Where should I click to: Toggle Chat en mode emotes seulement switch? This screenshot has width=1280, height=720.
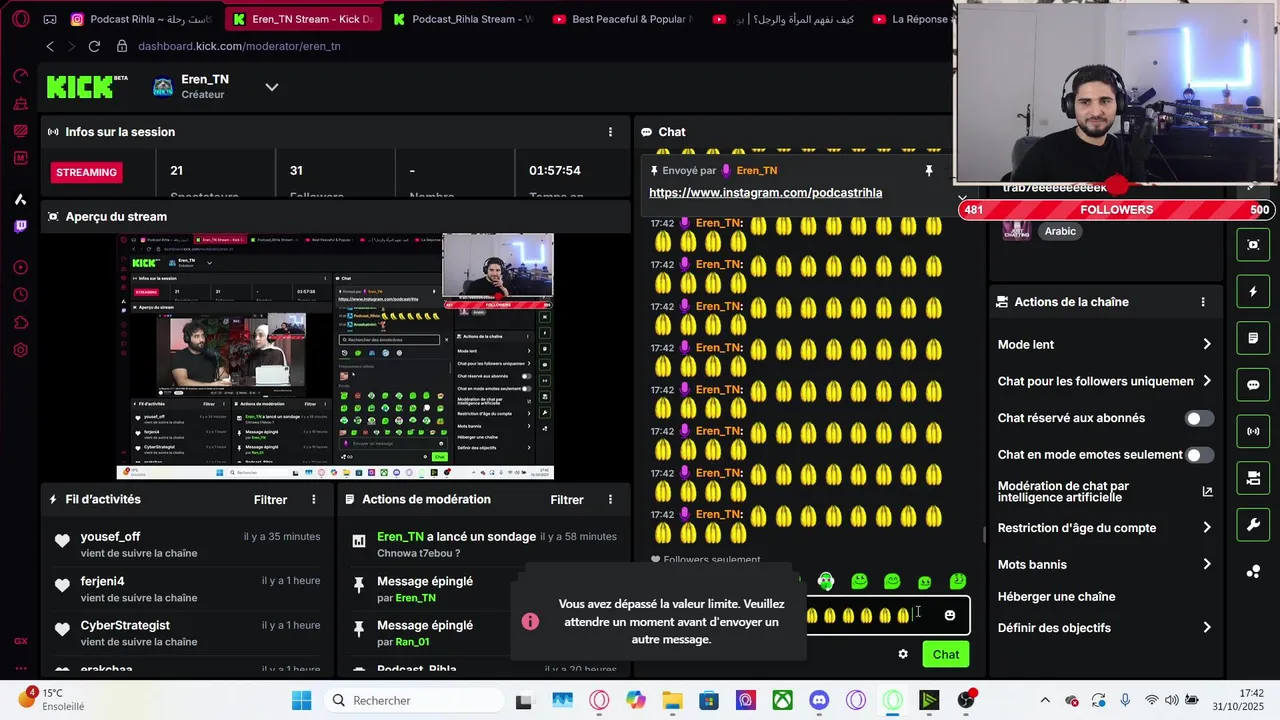pos(1199,455)
